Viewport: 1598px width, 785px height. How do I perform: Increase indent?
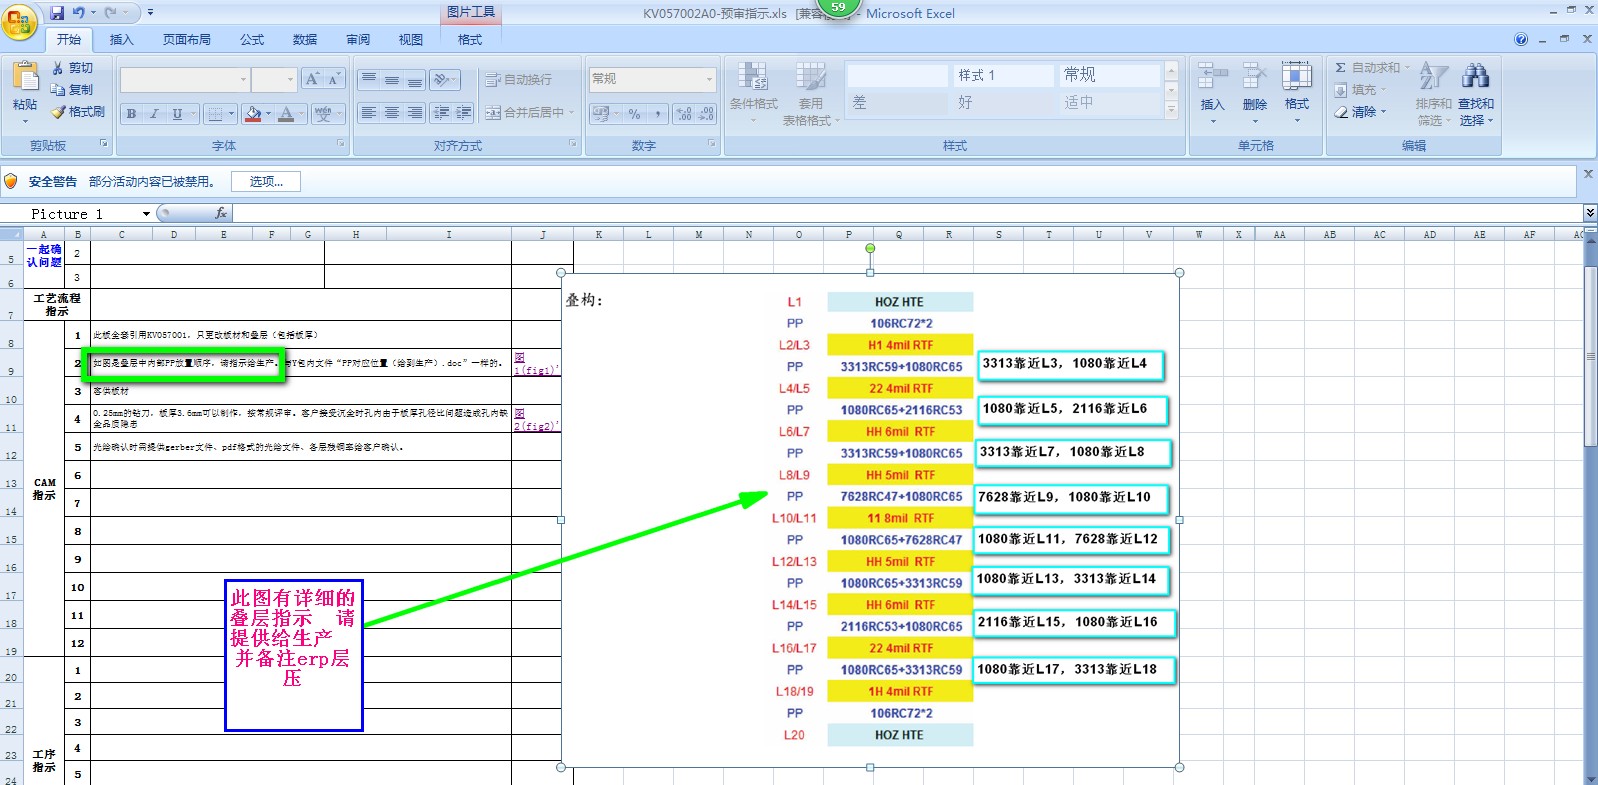point(464,113)
